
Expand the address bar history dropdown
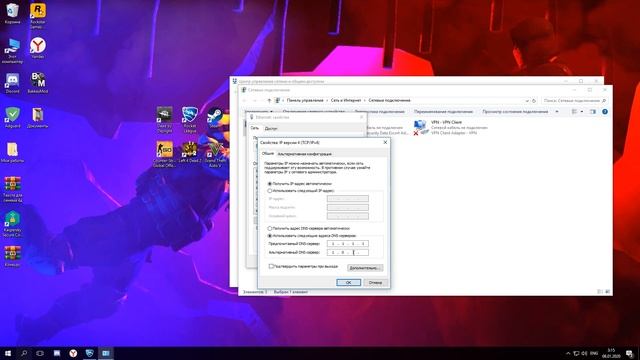point(527,100)
